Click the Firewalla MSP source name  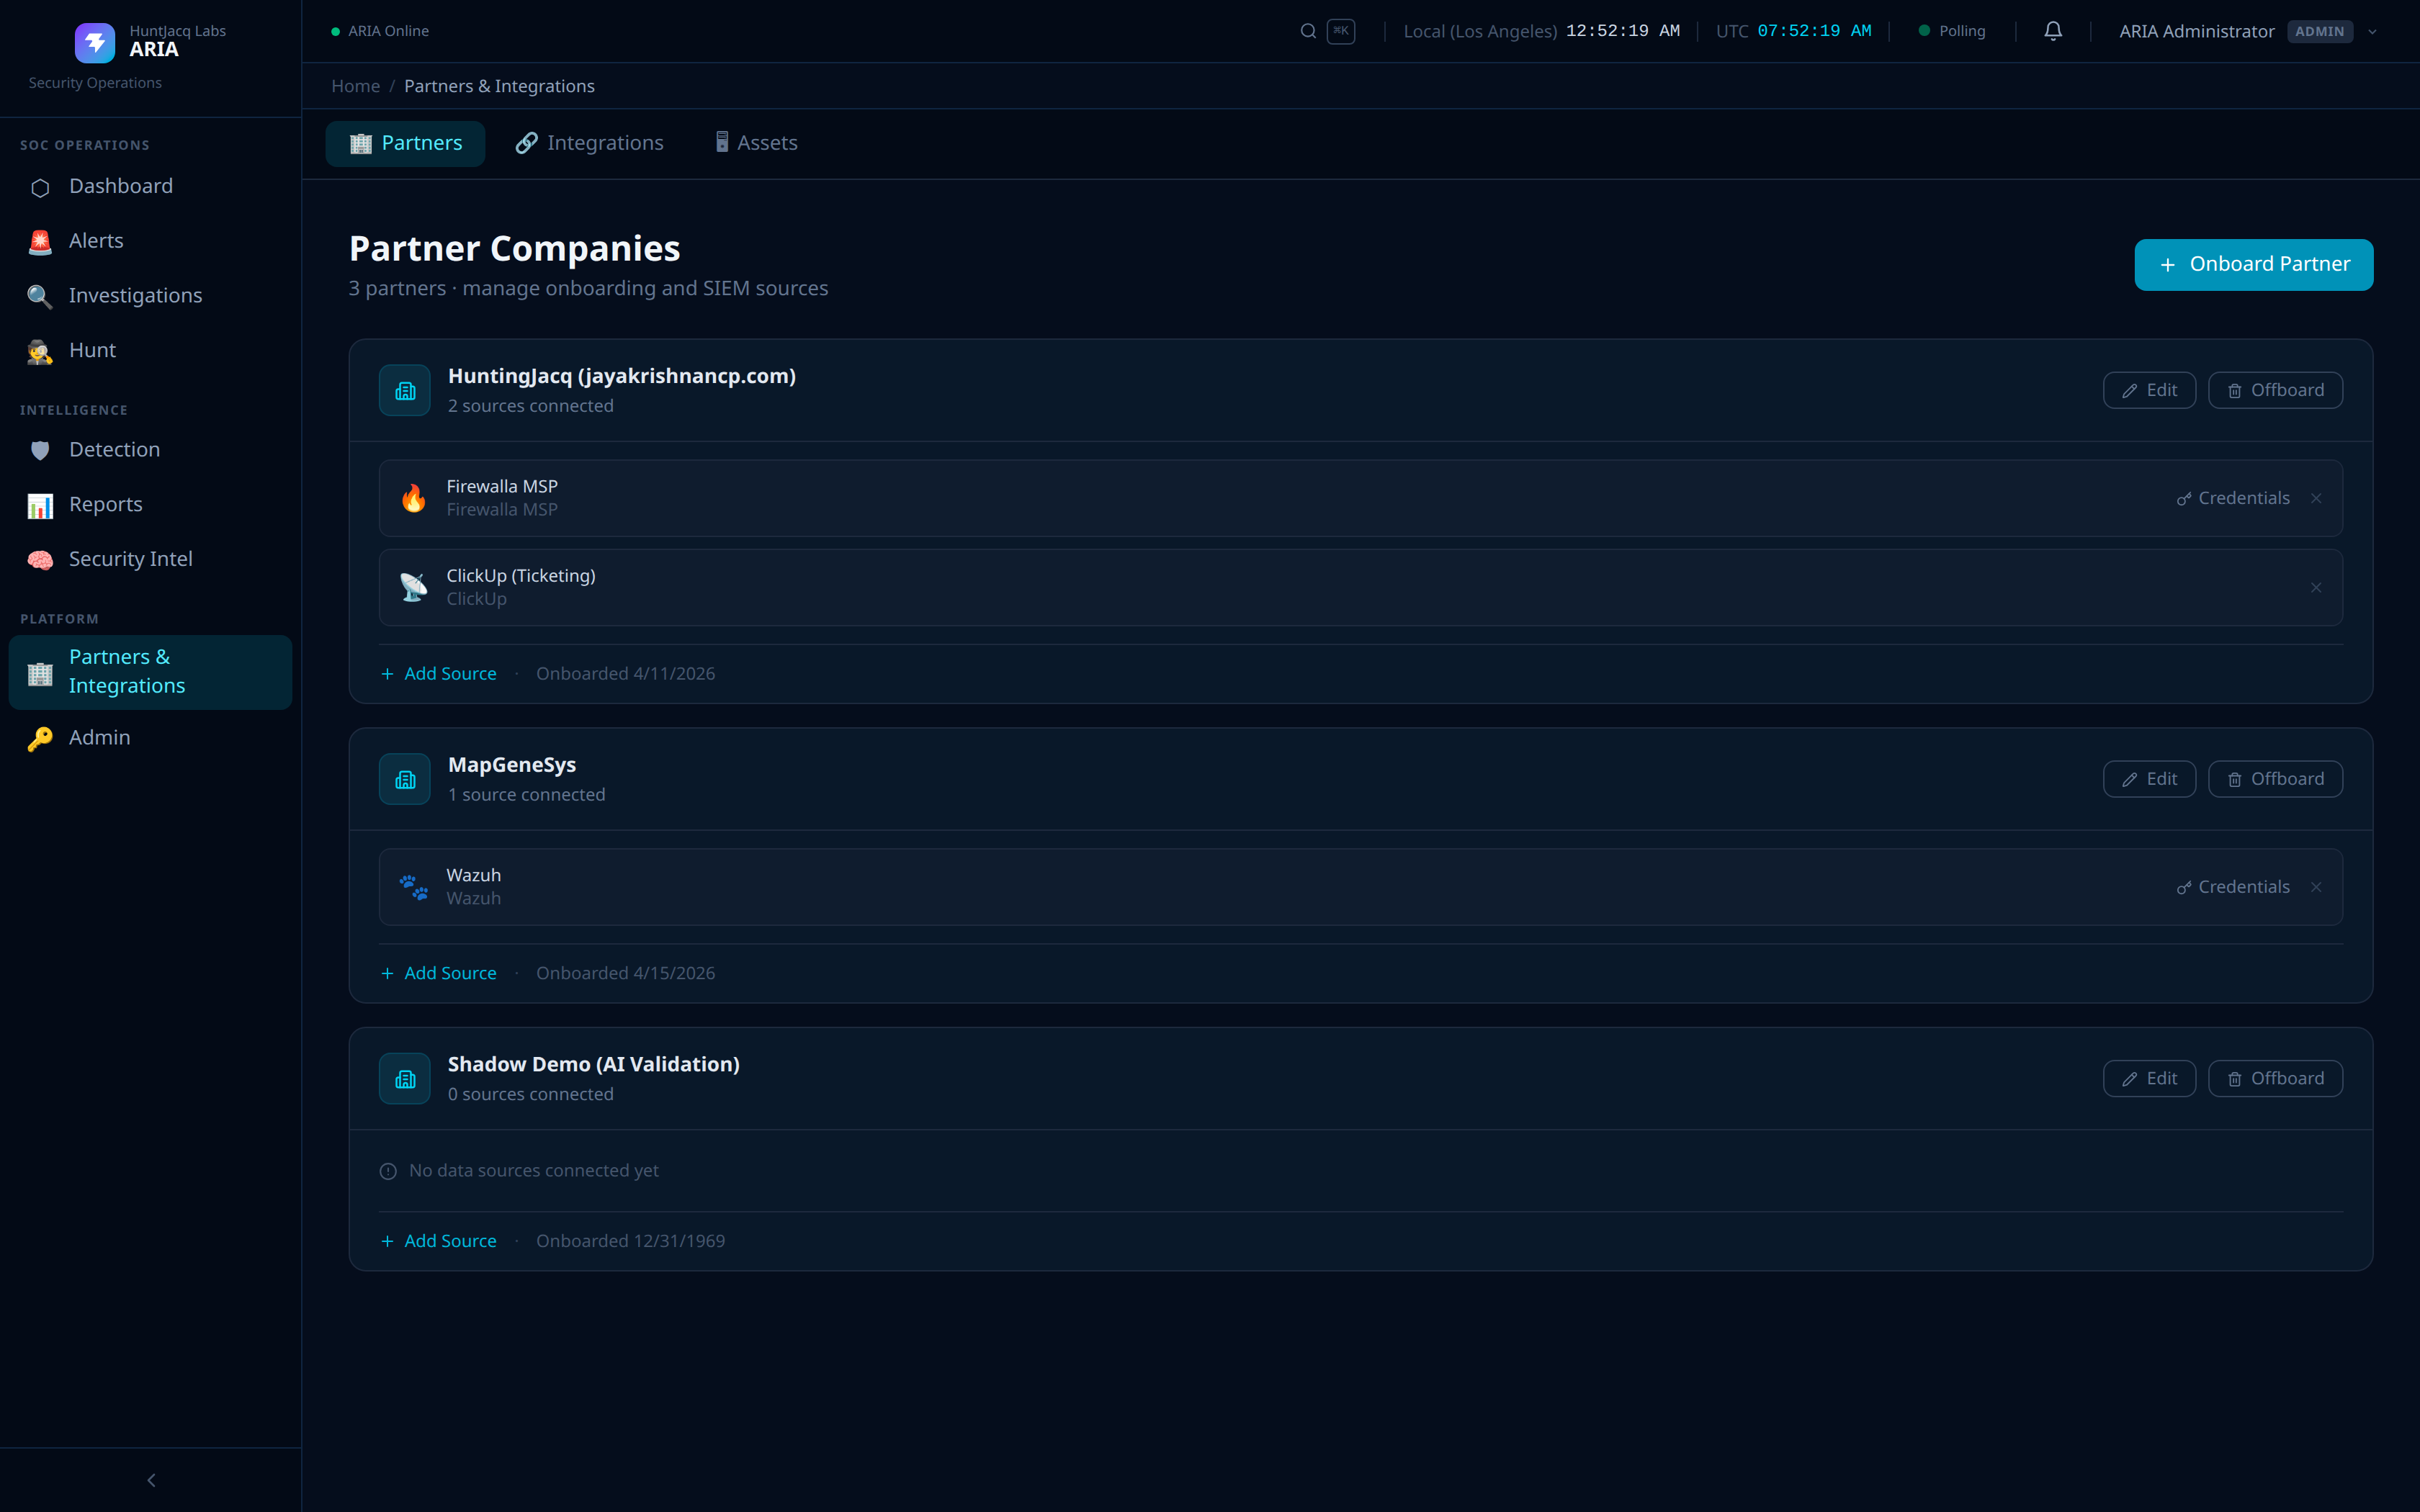[x=502, y=486]
